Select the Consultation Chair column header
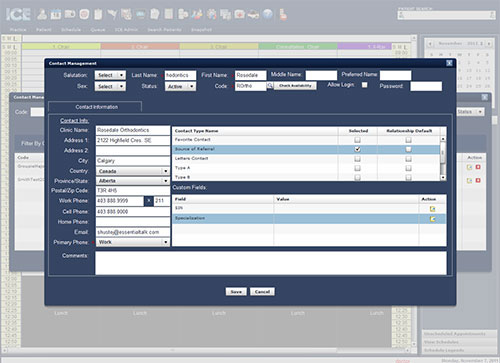Viewport: 500px width, 363px height. tap(298, 47)
